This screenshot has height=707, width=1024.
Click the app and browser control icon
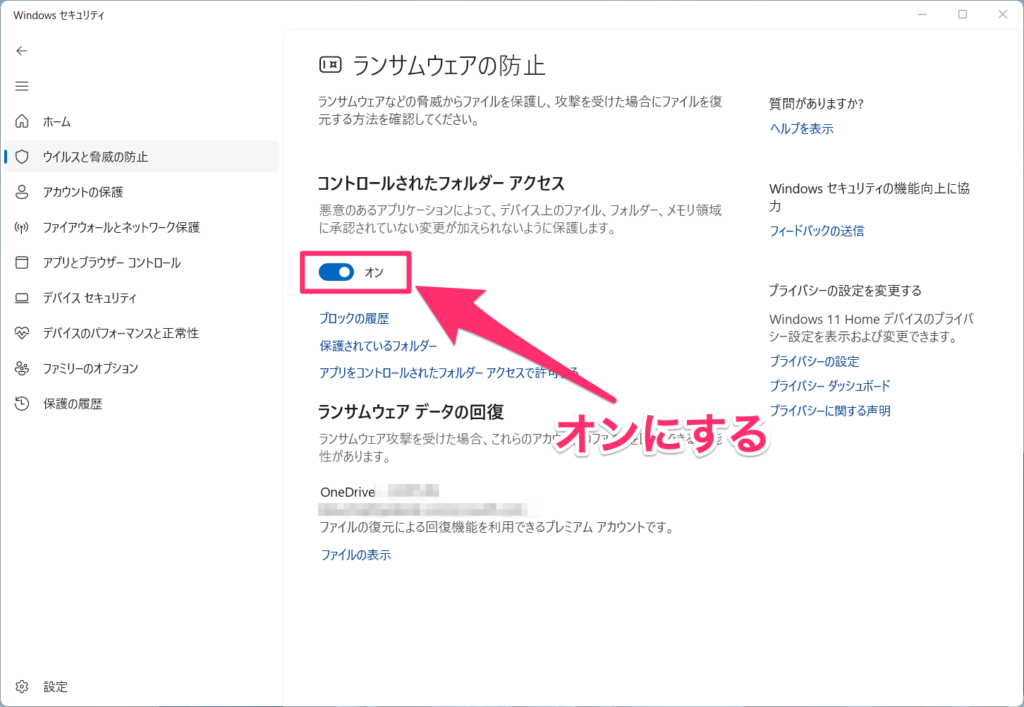[x=22, y=263]
